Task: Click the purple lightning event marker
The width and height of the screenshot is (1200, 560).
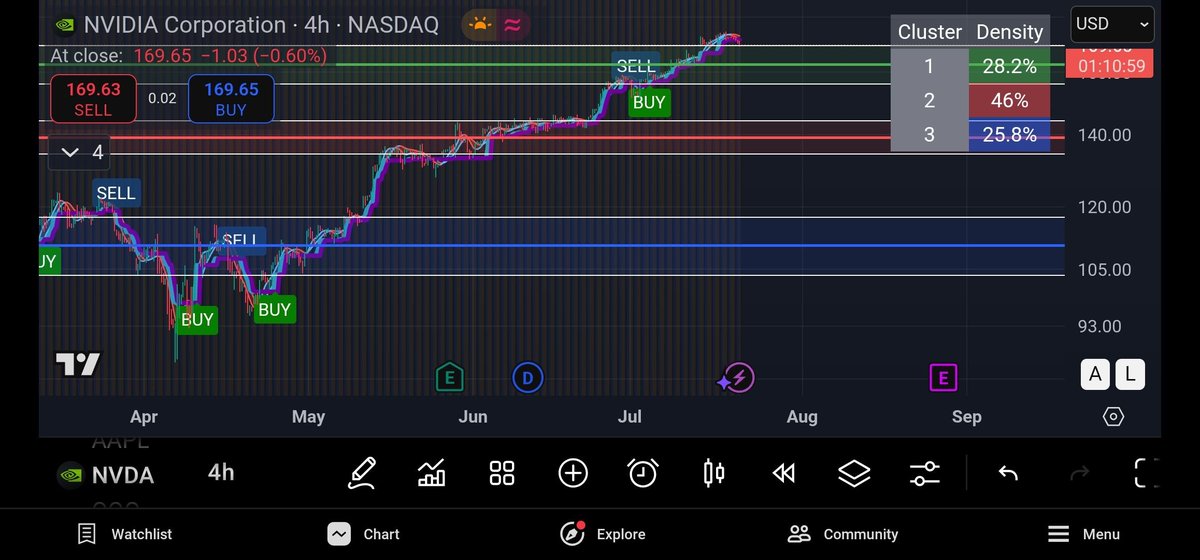Action: [x=737, y=377]
